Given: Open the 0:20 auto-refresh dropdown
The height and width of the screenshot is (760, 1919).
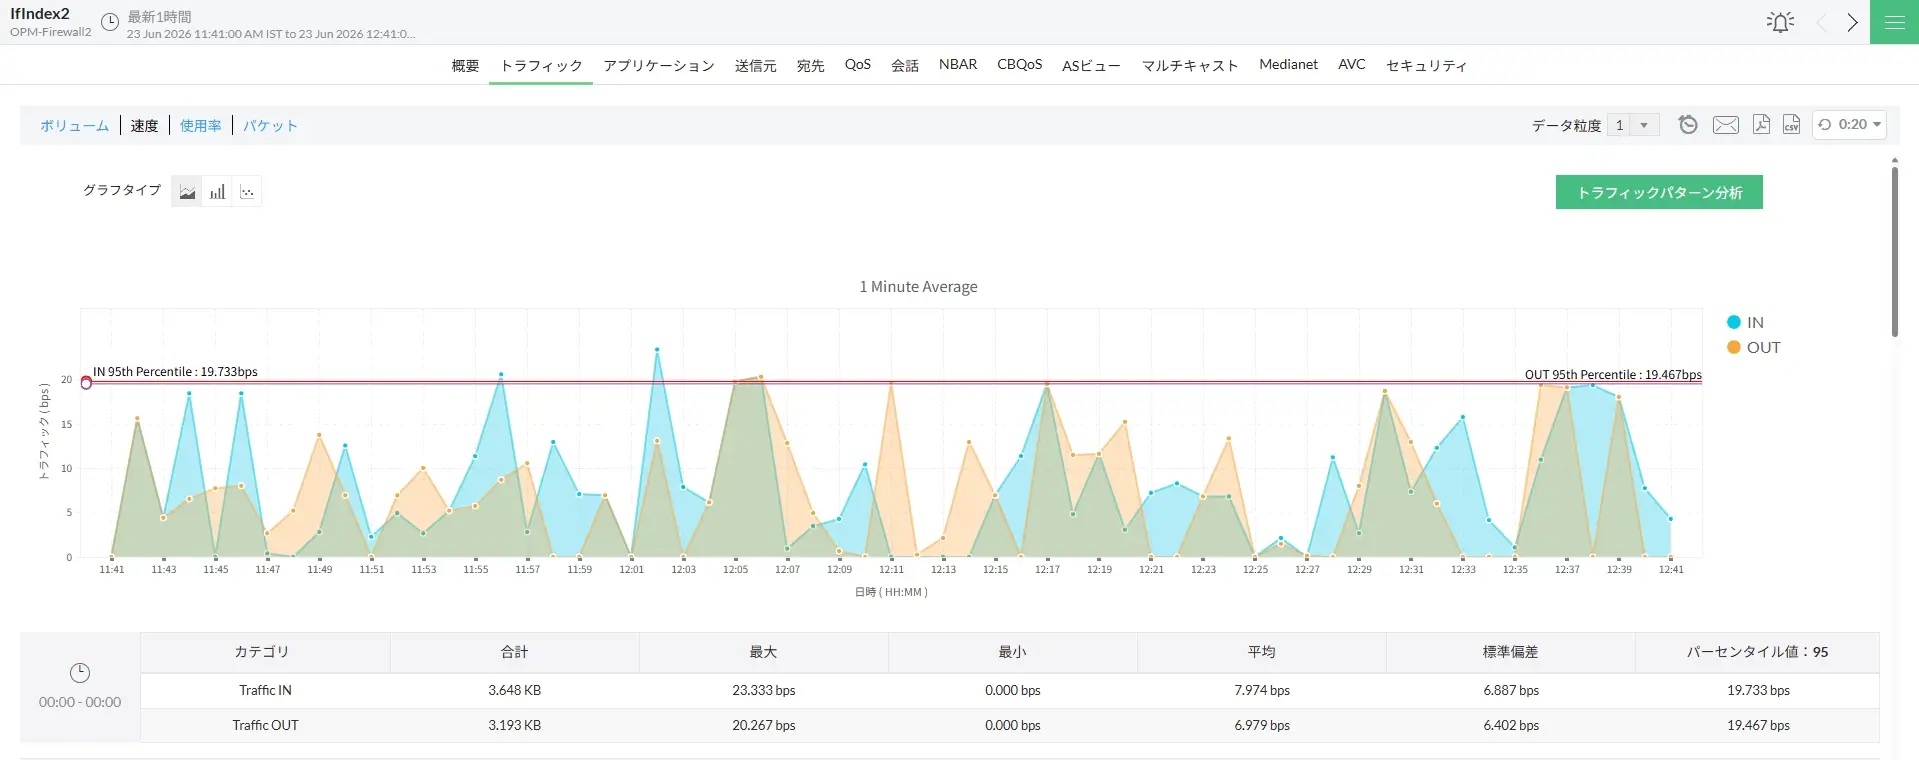Looking at the screenshot, I should pyautogui.click(x=1850, y=125).
